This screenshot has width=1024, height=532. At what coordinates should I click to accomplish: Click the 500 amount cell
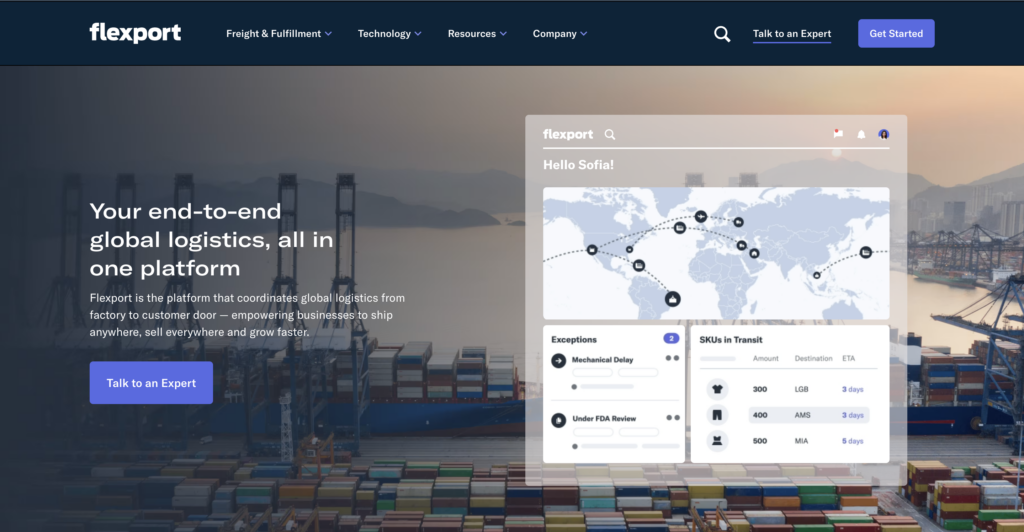point(760,441)
